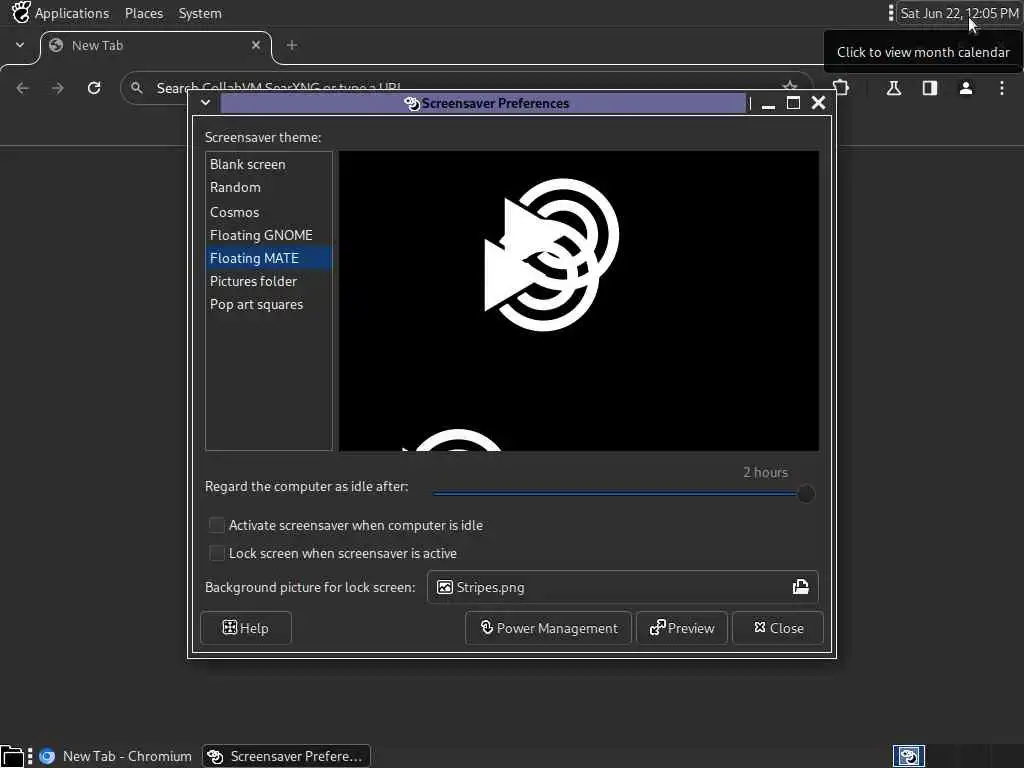Click the clock showing Sat Jun 22

959,13
